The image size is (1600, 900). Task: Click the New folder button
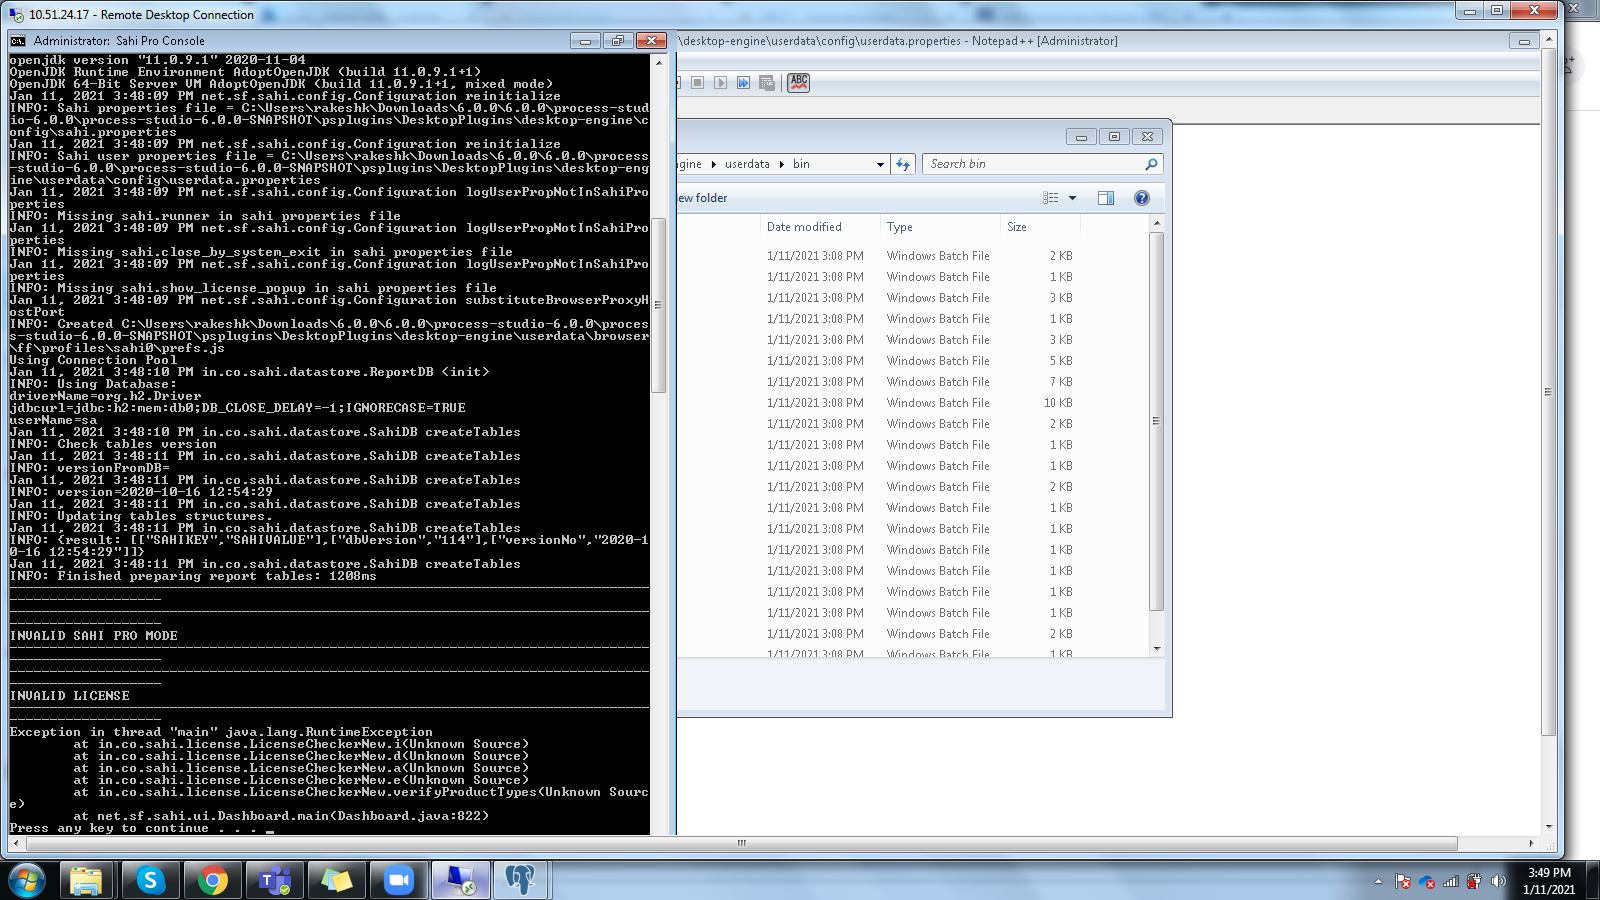(x=702, y=198)
